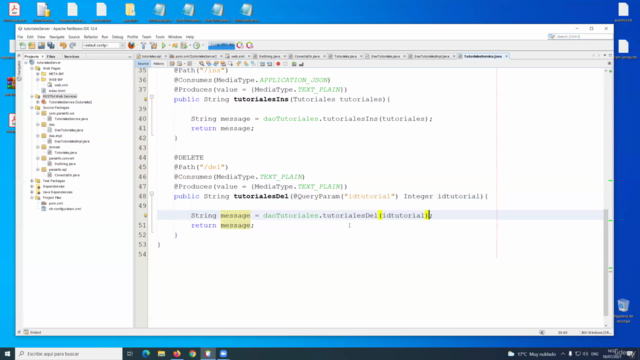Image resolution: width=640 pixels, height=360 pixels.
Task: Select RESTful Web Services node
Action: click(60, 96)
